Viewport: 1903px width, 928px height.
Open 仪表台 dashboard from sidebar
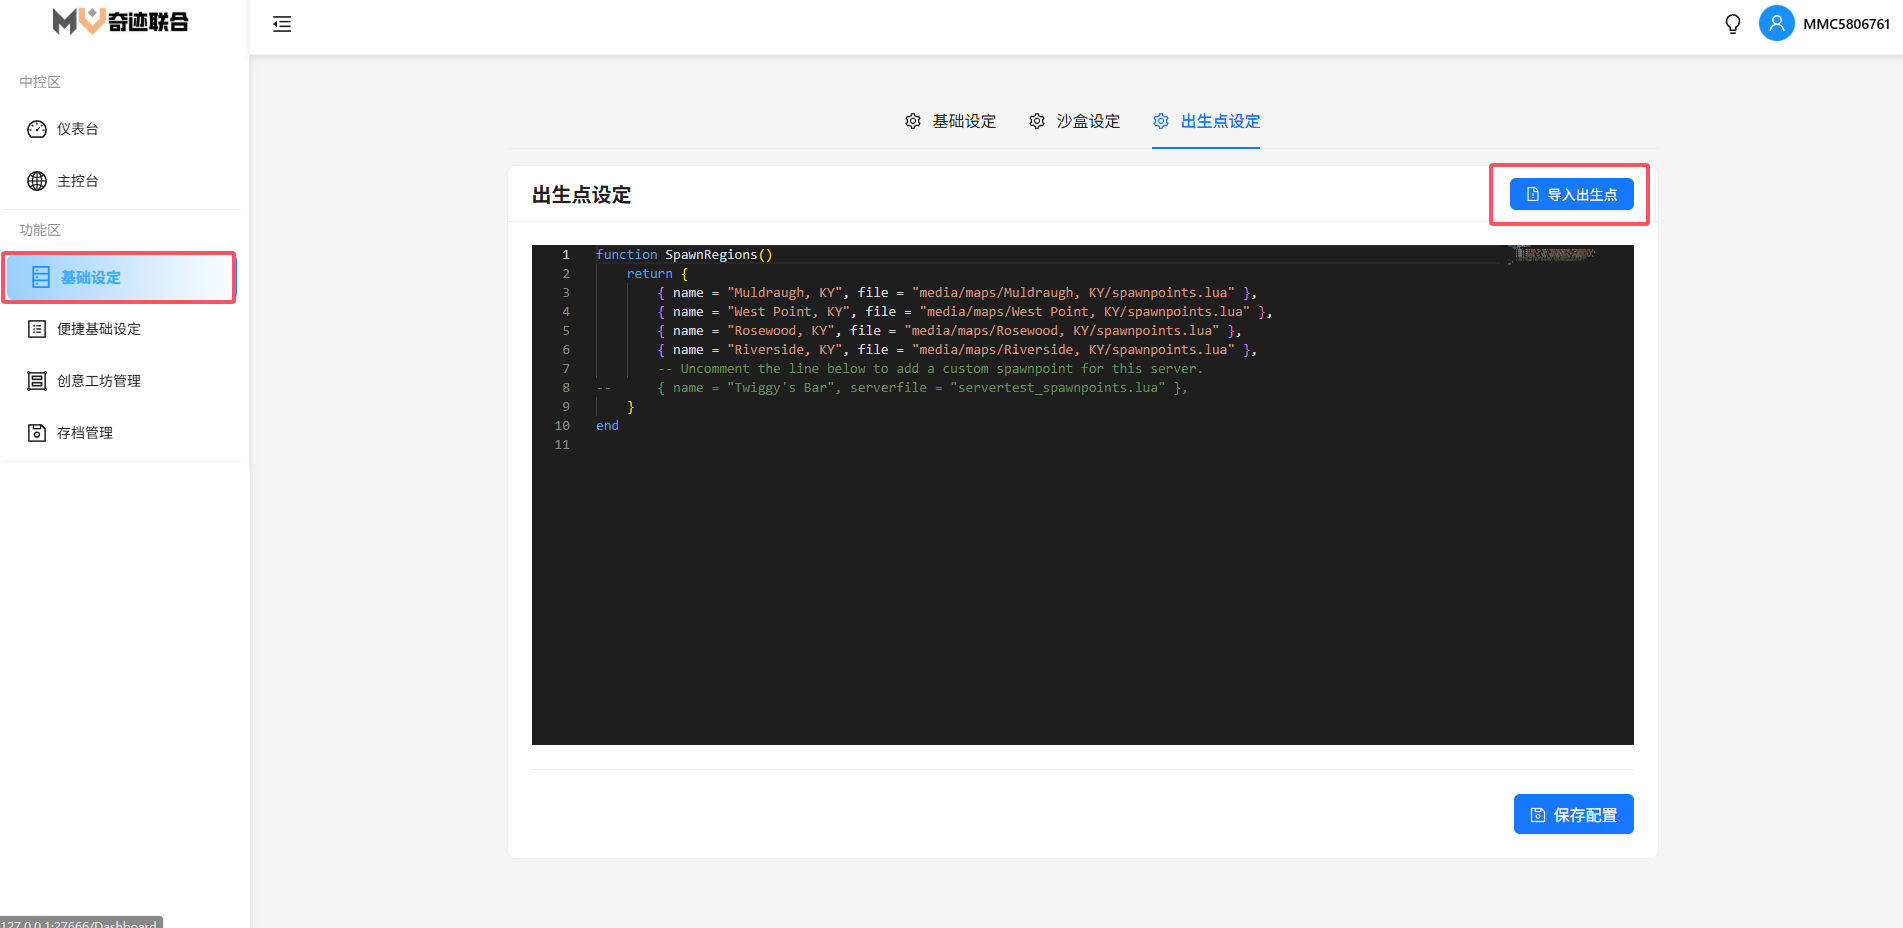point(78,129)
